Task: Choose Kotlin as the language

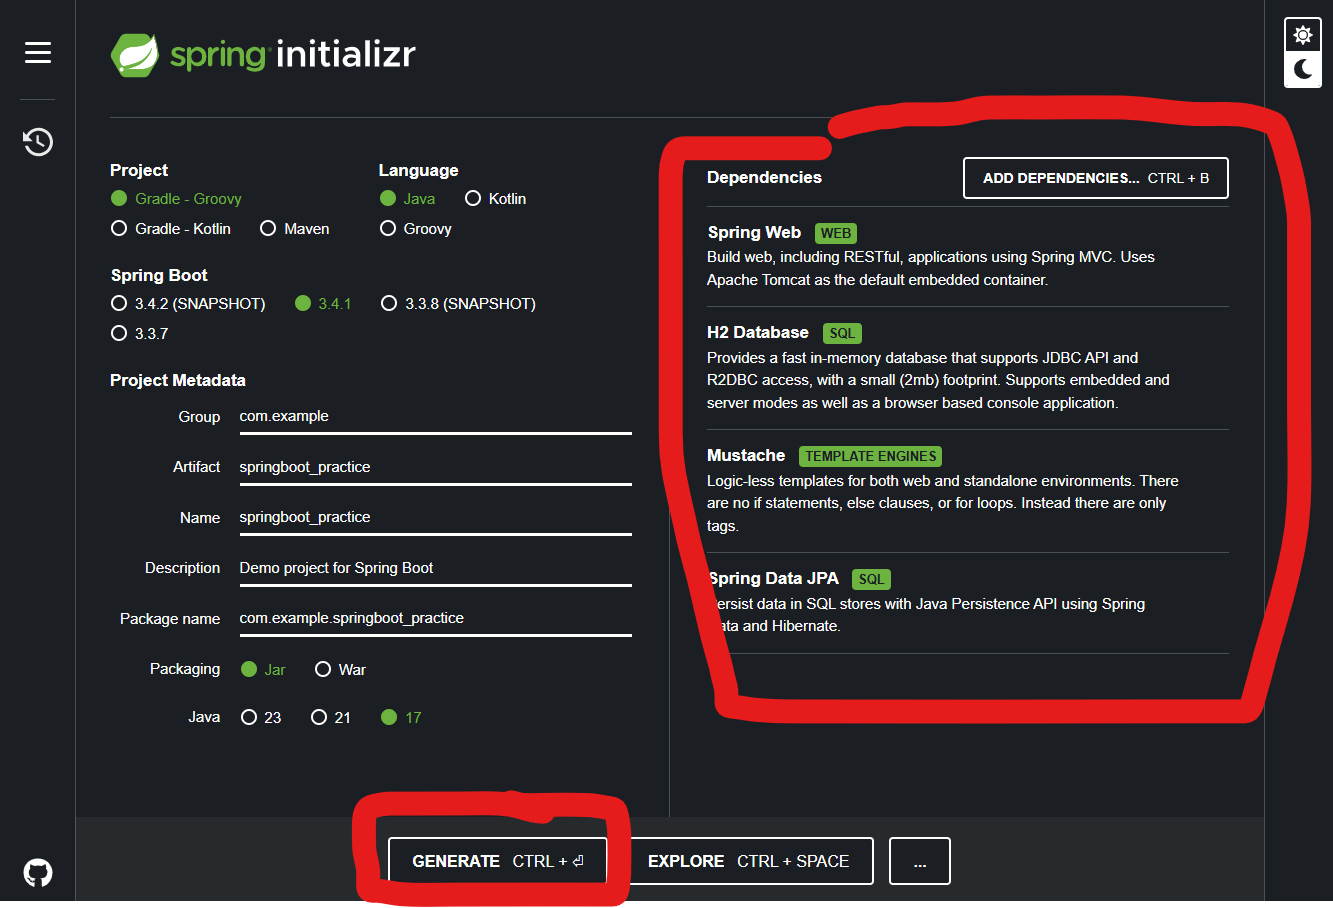Action: pyautogui.click(x=495, y=199)
